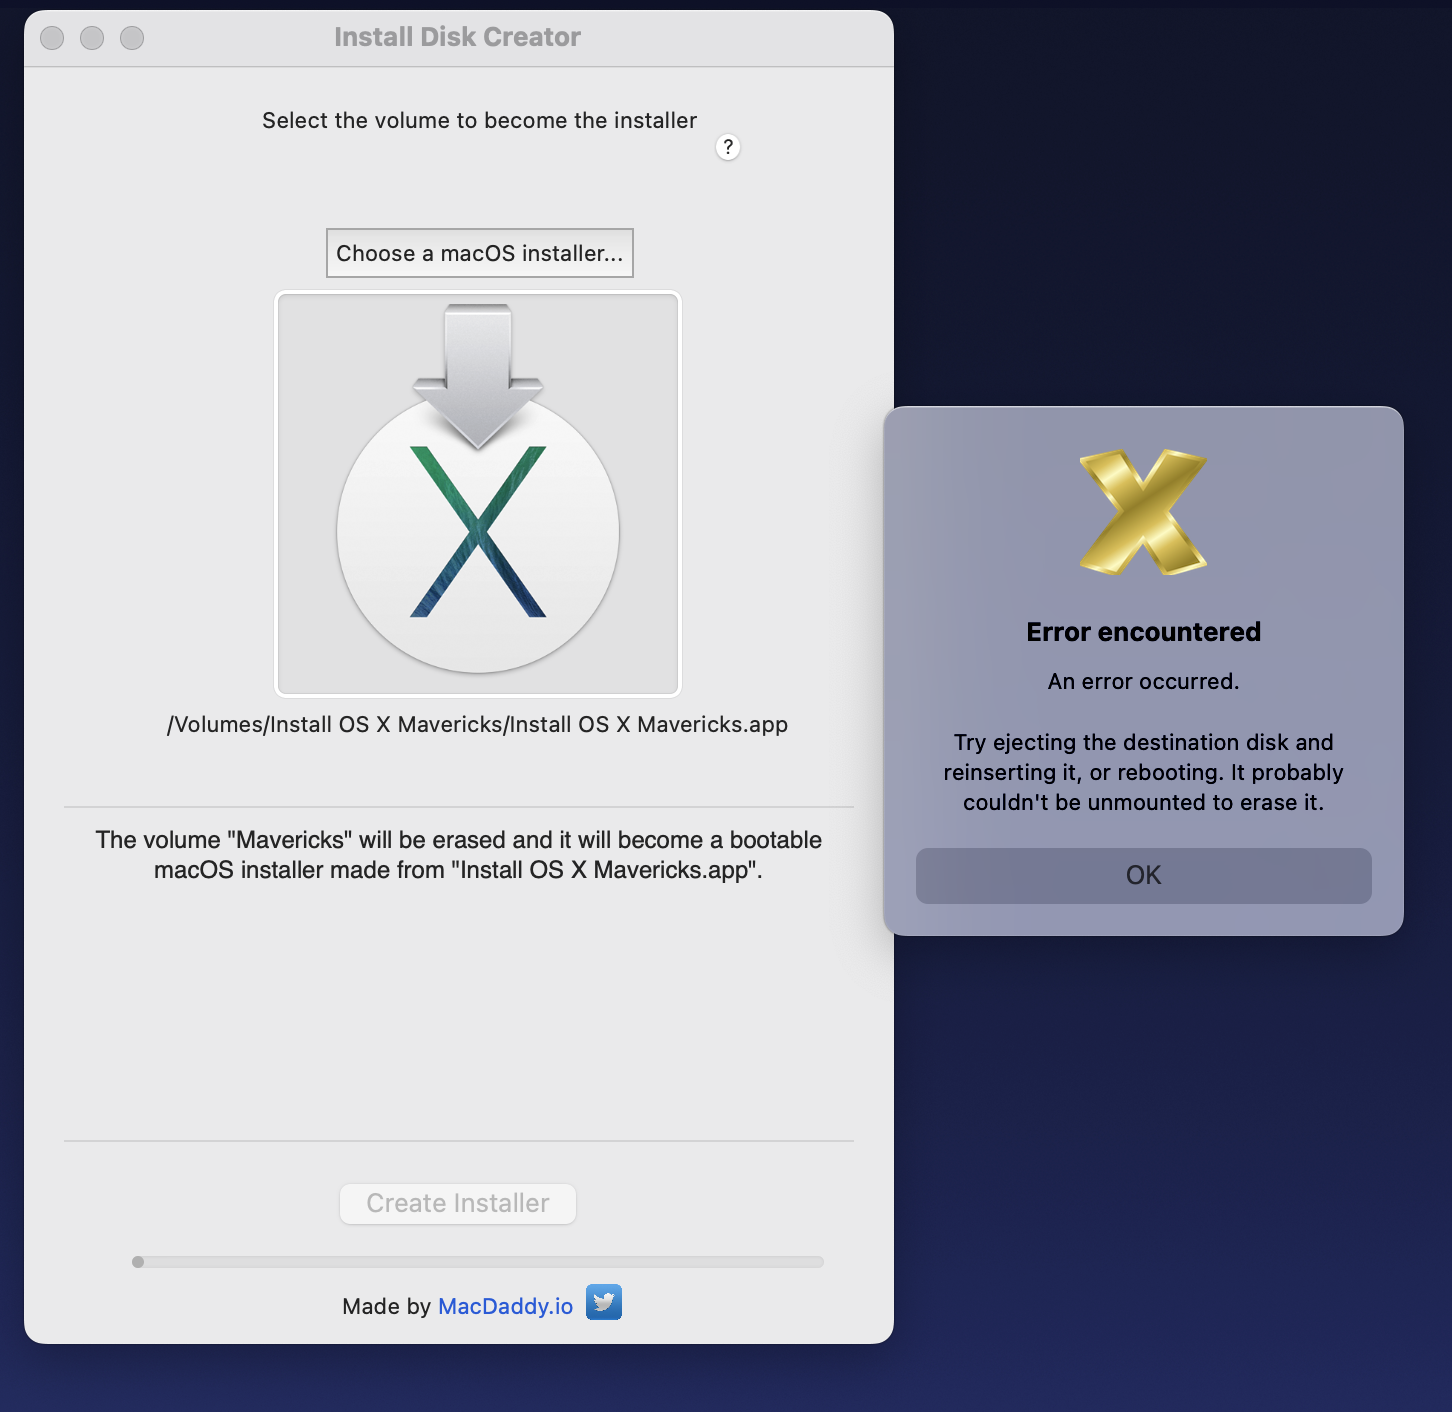Open the MacDaddy.io link

(x=506, y=1306)
